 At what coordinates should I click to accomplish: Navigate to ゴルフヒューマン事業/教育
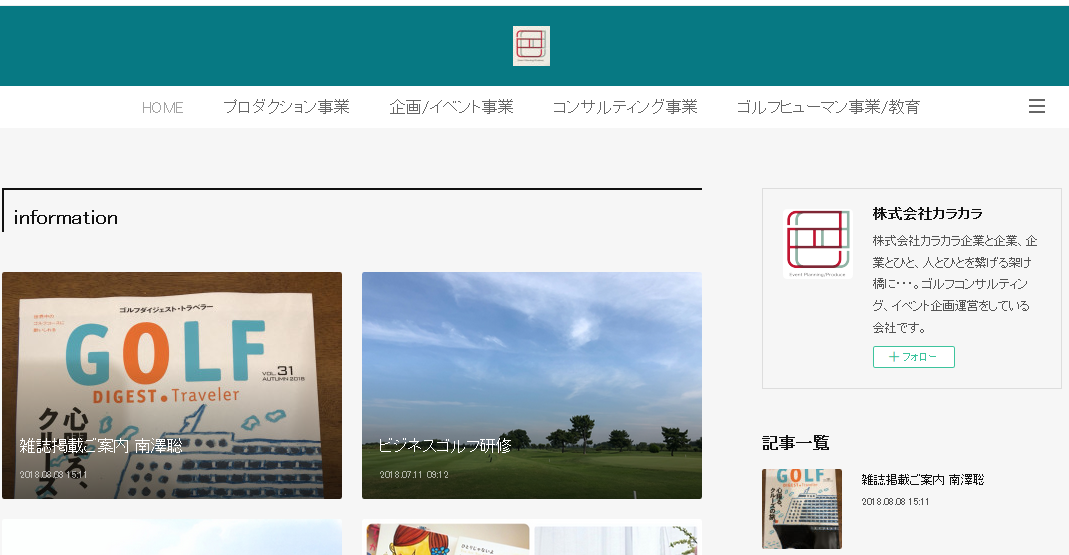click(x=828, y=107)
